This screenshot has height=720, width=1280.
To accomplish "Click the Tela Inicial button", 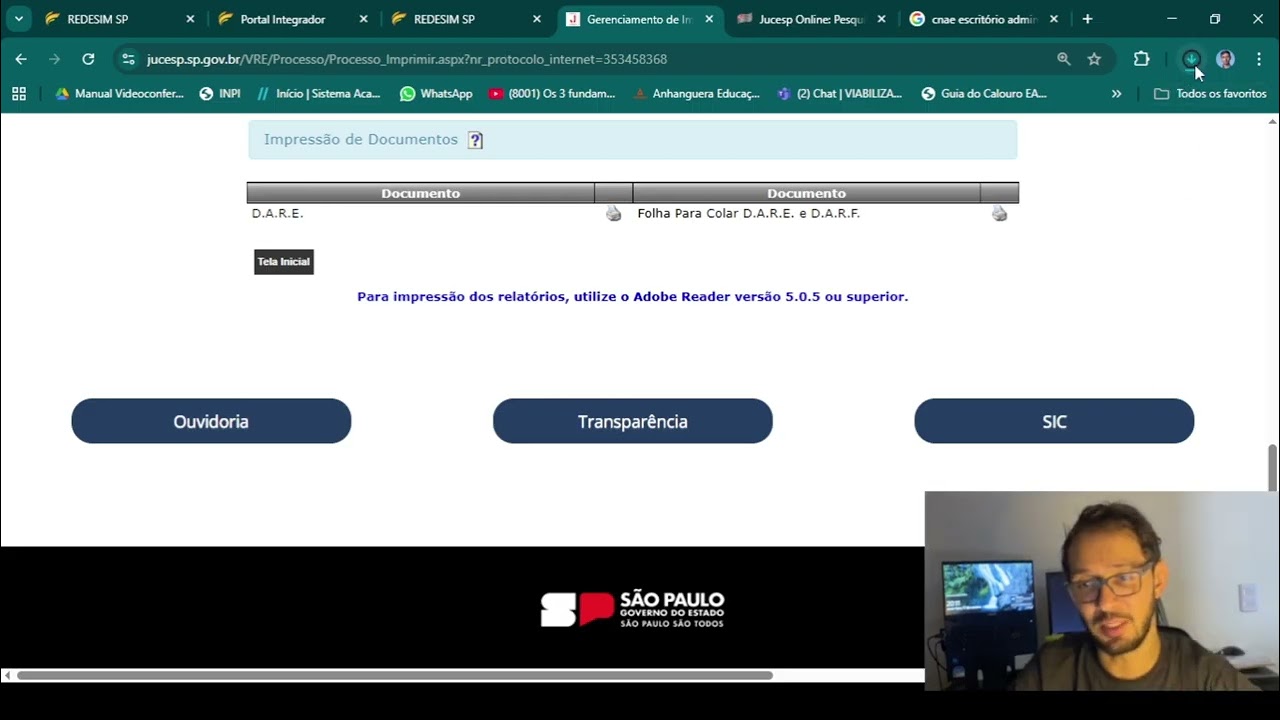I will (x=284, y=262).
